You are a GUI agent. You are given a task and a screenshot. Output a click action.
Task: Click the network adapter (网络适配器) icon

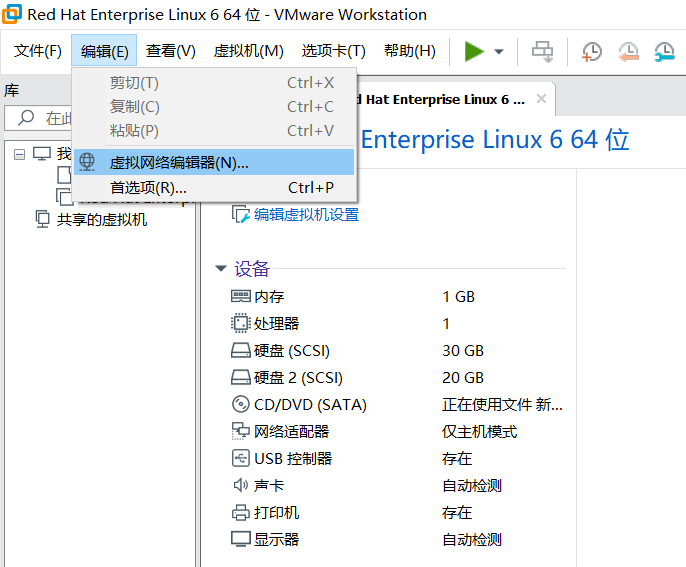(x=241, y=431)
